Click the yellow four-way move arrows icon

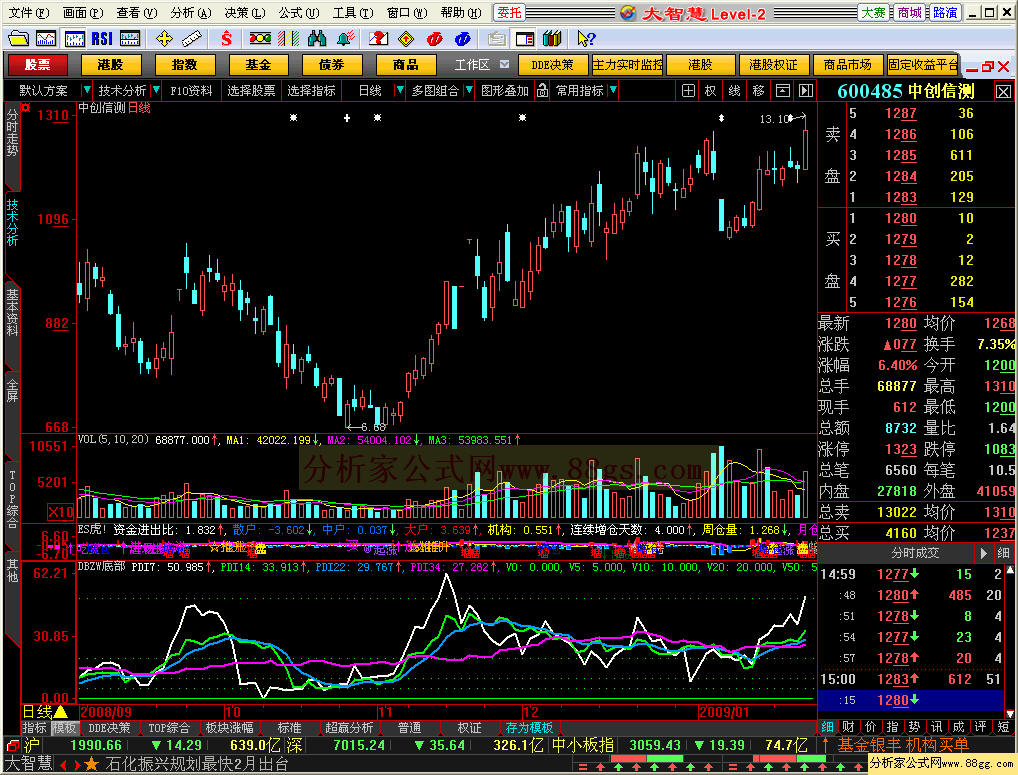tap(164, 39)
